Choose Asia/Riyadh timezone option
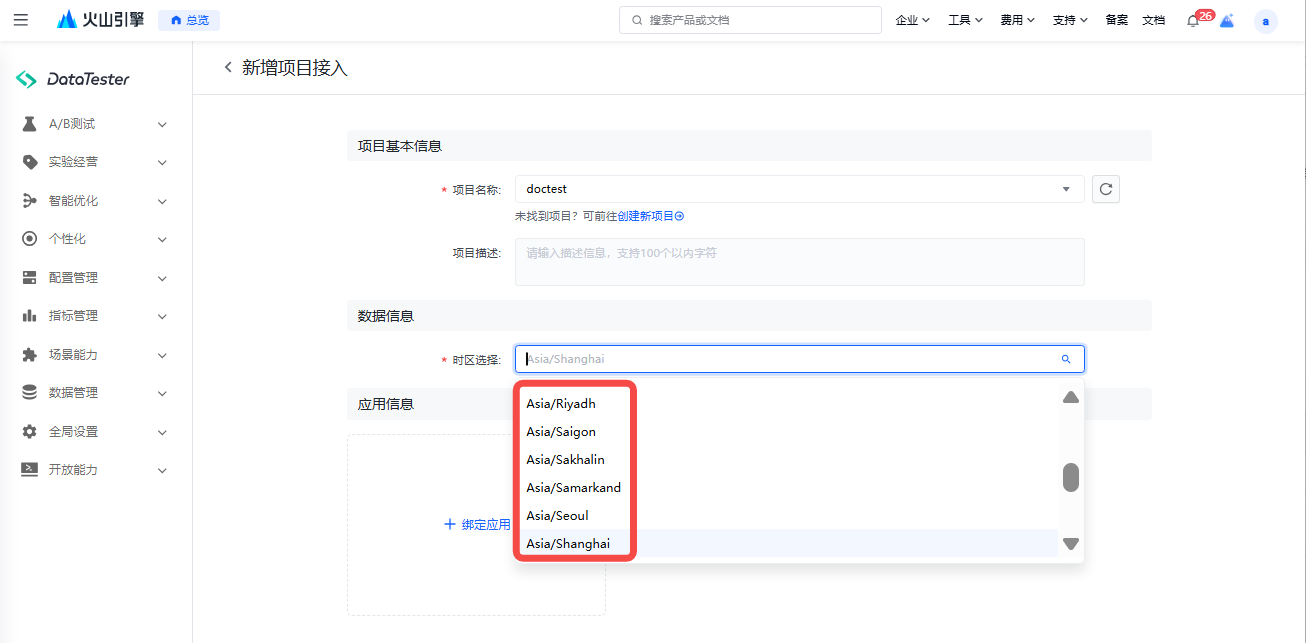Screen dimensions: 1306x643 coord(561,404)
